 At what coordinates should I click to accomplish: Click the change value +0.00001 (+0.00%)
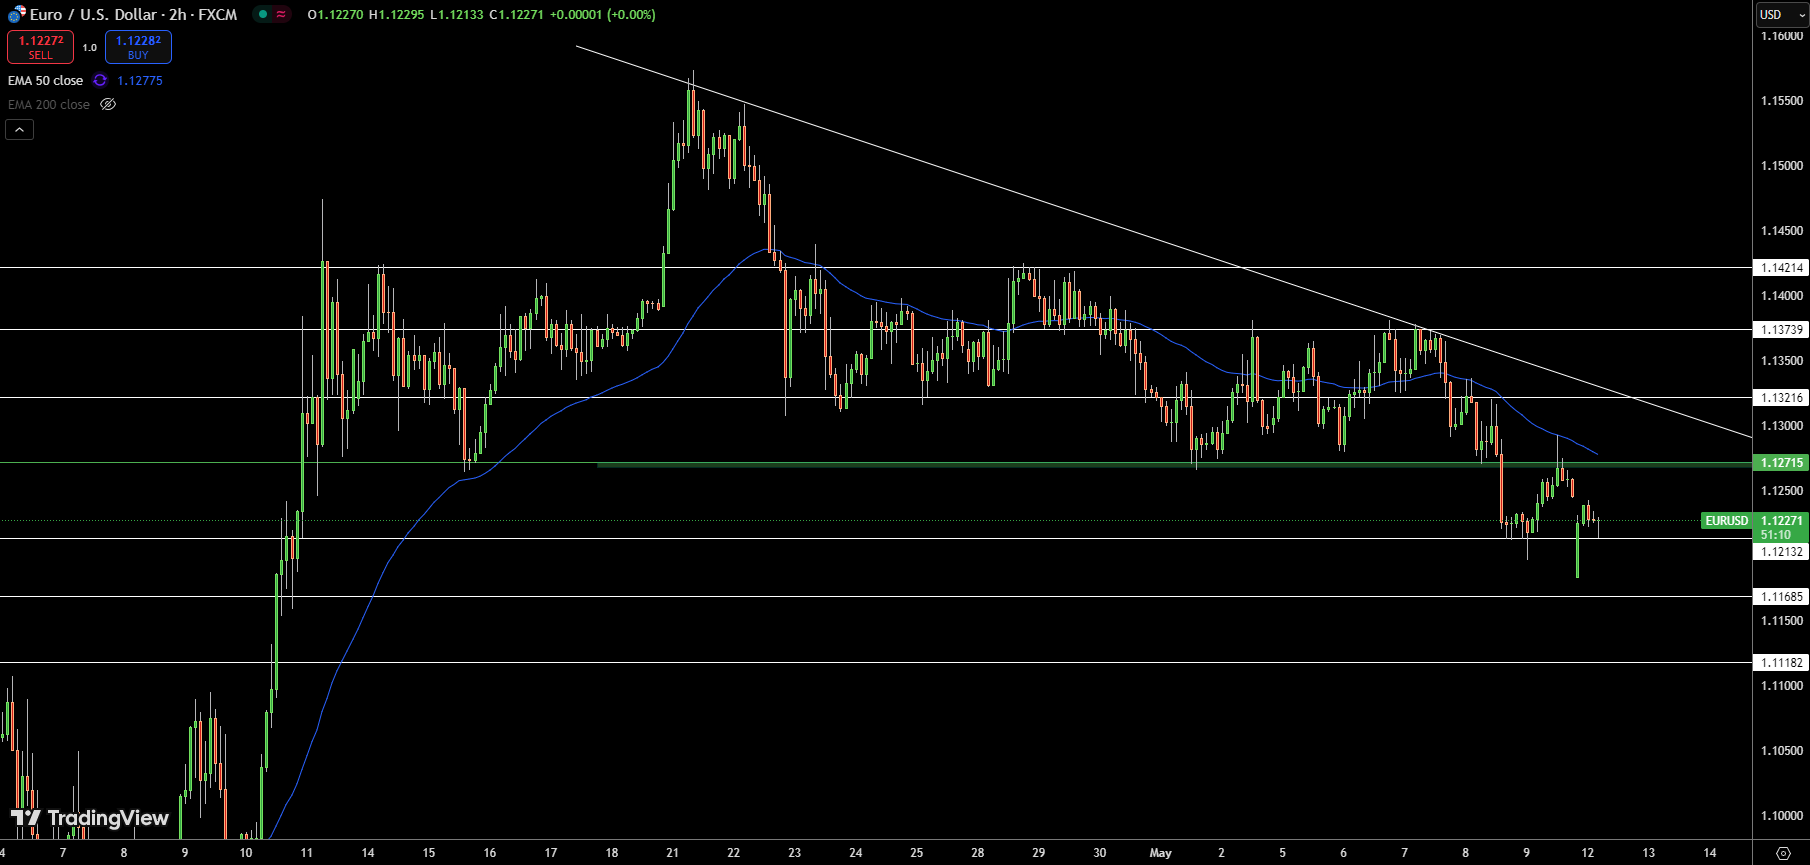coord(602,15)
